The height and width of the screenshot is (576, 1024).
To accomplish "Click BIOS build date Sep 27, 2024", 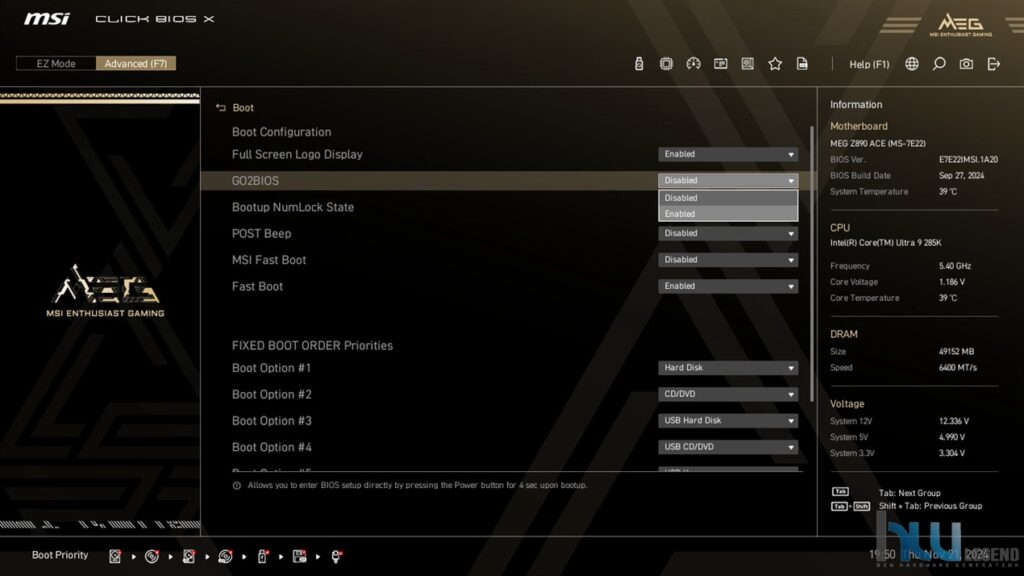I will point(961,176).
